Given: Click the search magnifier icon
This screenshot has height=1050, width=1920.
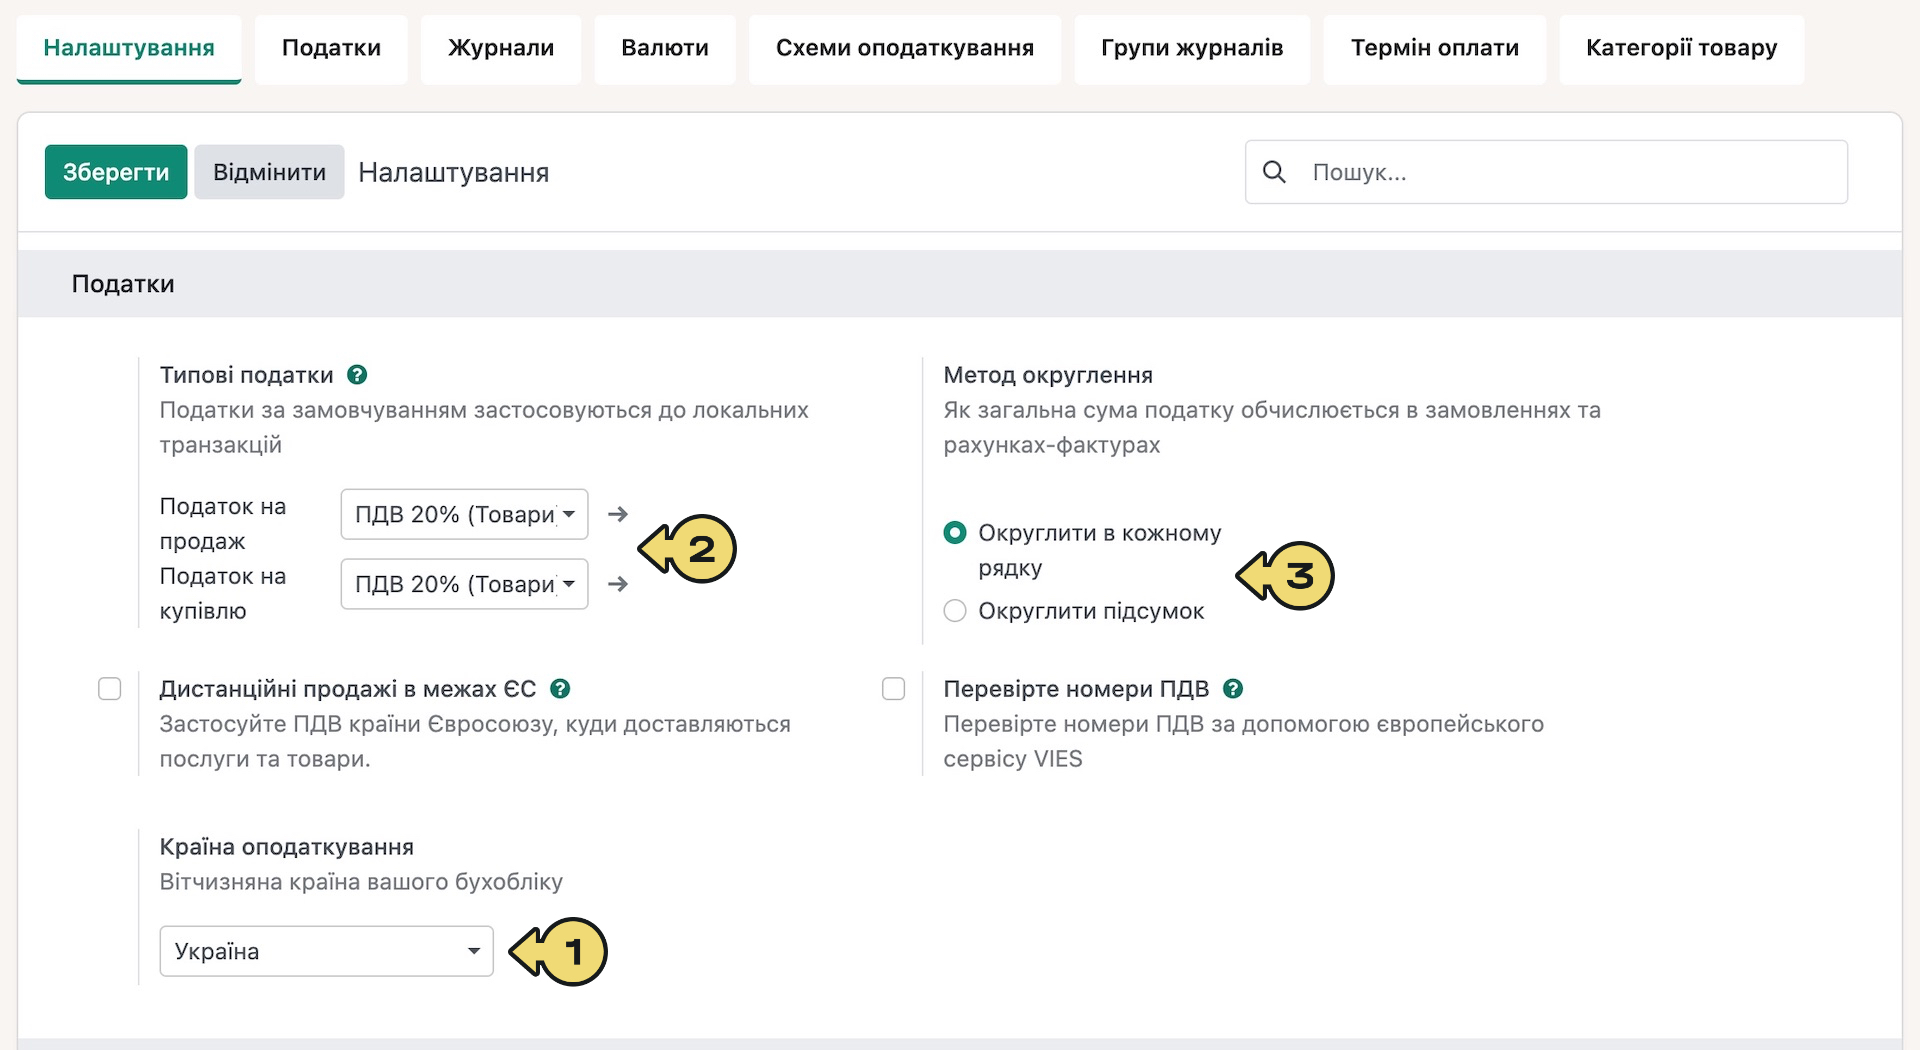Looking at the screenshot, I should pos(1274,172).
